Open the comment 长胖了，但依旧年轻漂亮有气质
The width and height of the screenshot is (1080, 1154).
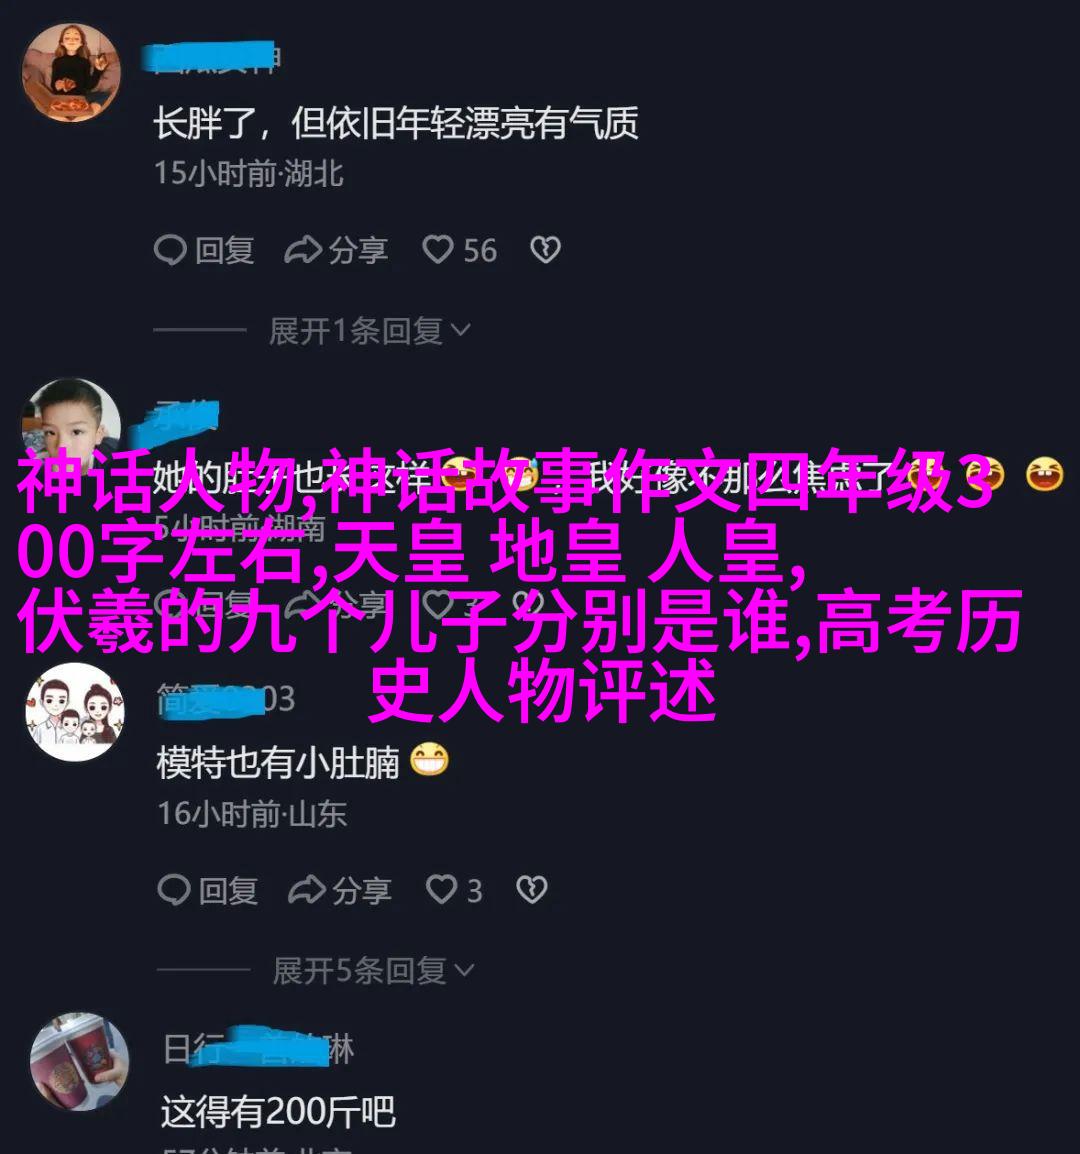click(x=395, y=124)
